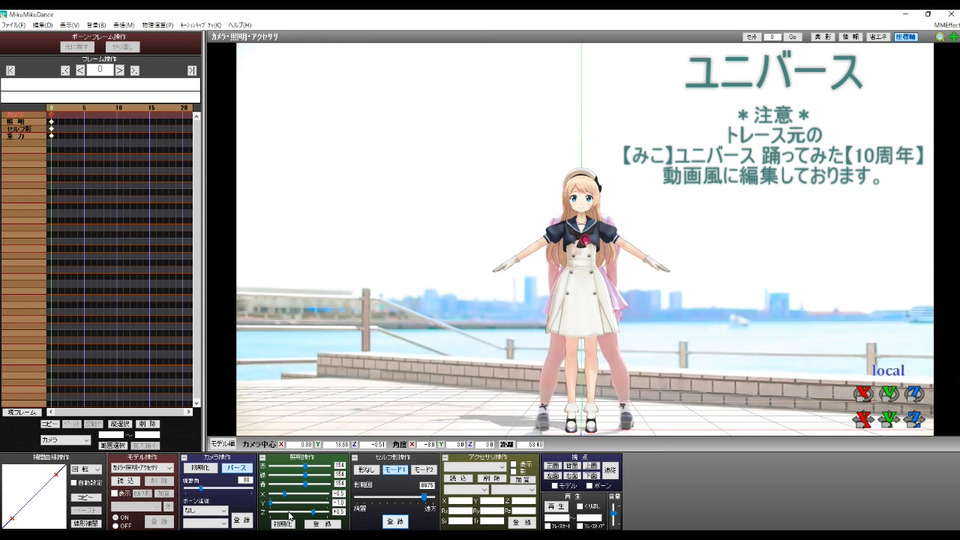The width and height of the screenshot is (960, 540).
Task: Collapse the カメラ操作 panel minus icon
Action: [184, 457]
